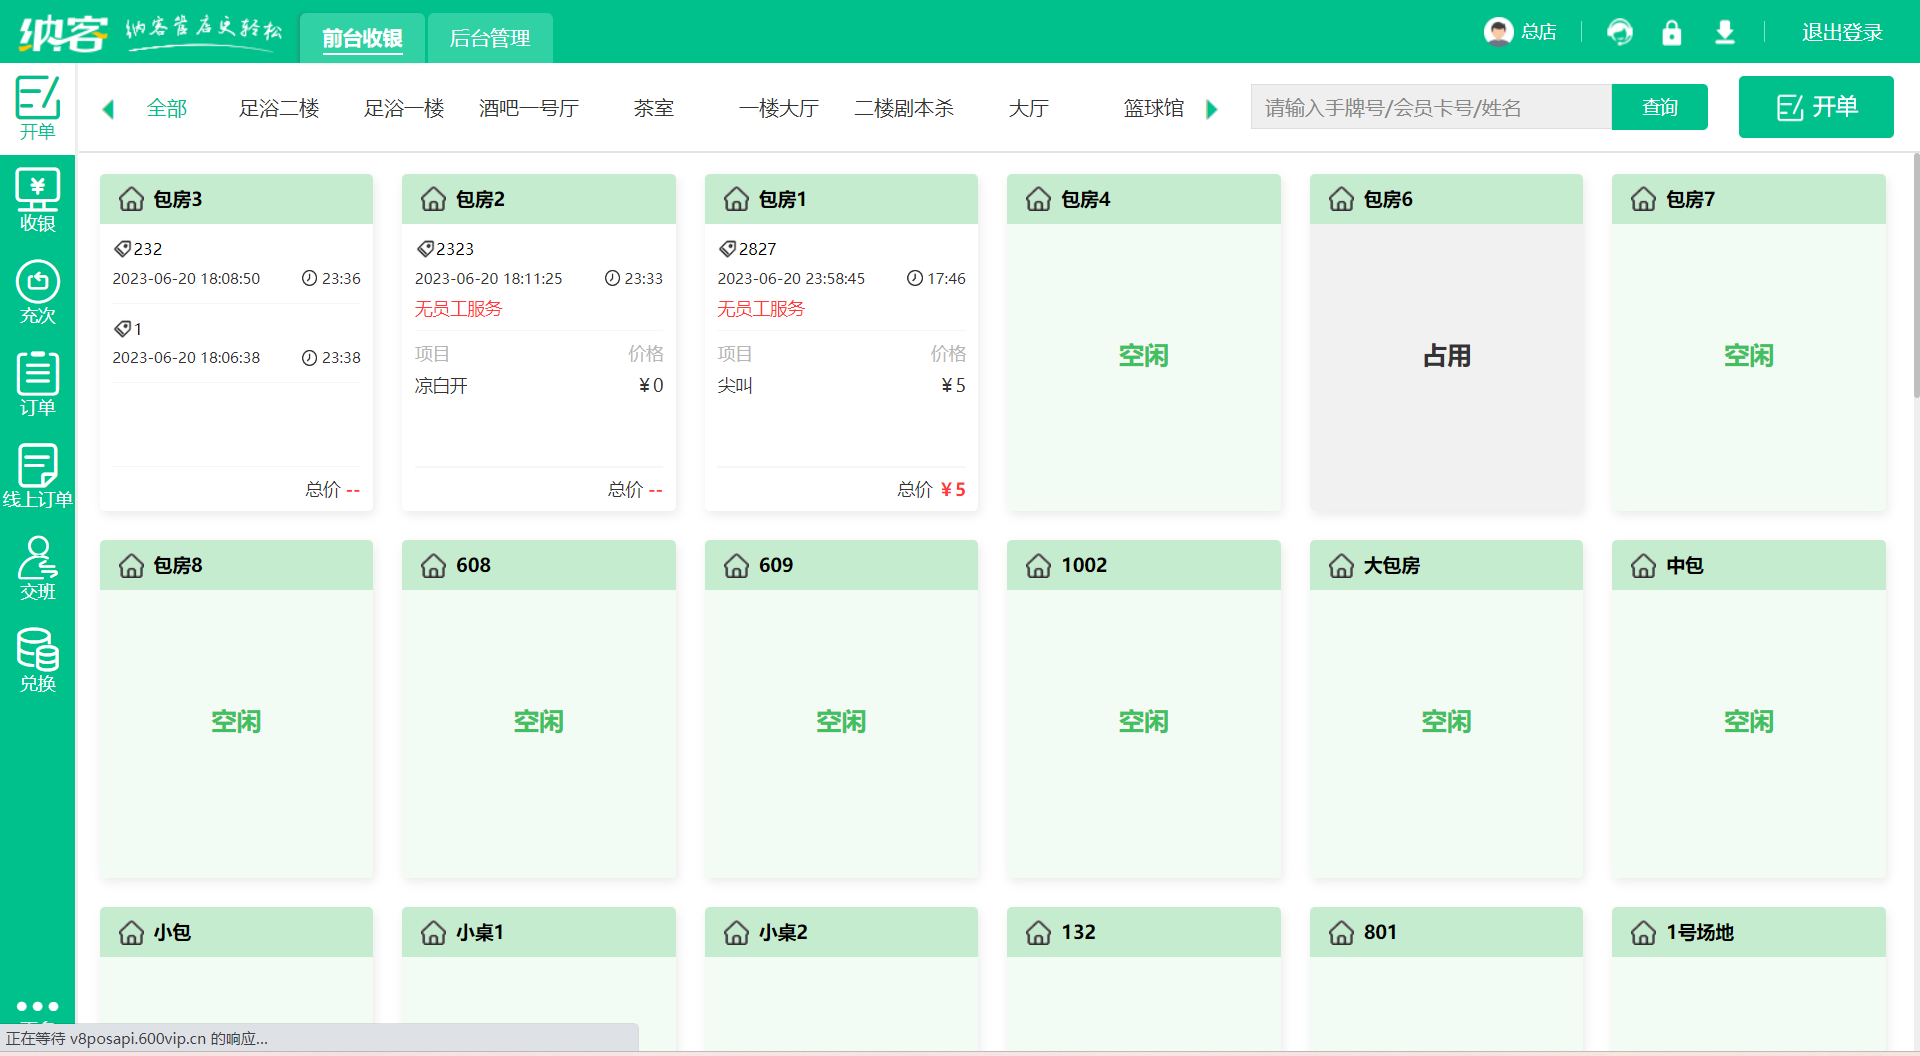Open the 订单 orders panel

38,383
